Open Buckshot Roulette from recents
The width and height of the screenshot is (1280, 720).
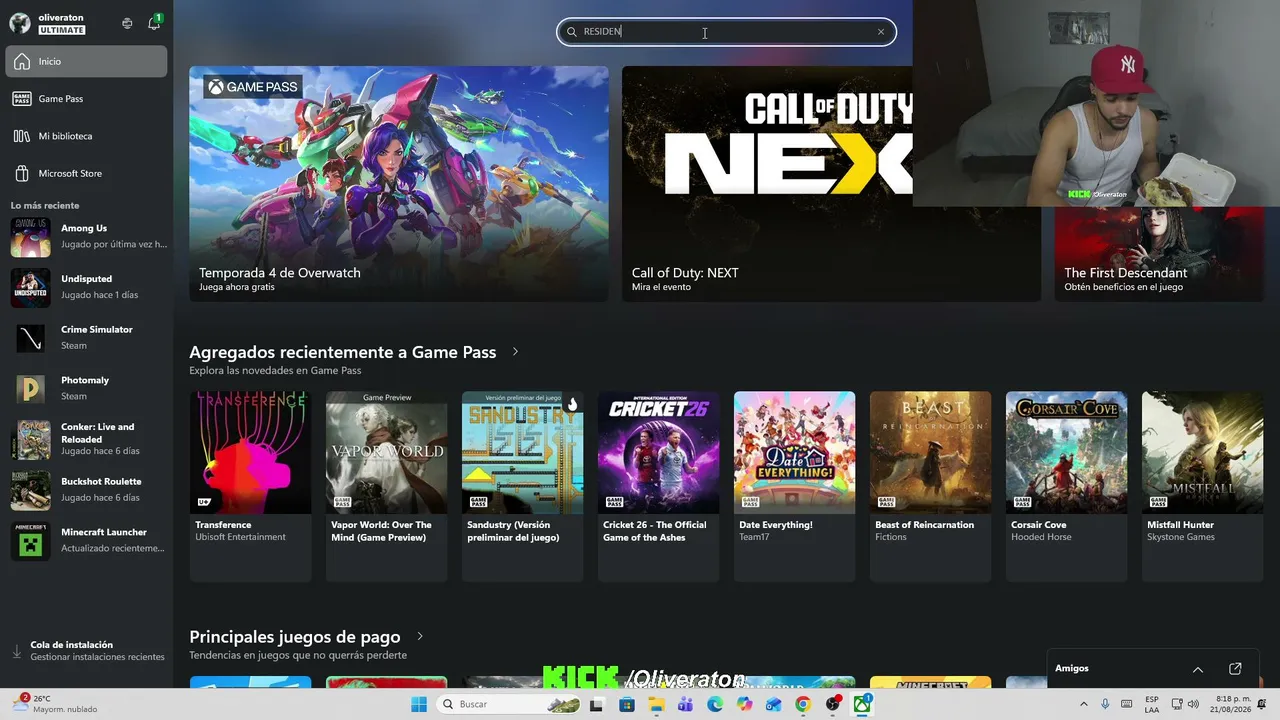point(88,489)
